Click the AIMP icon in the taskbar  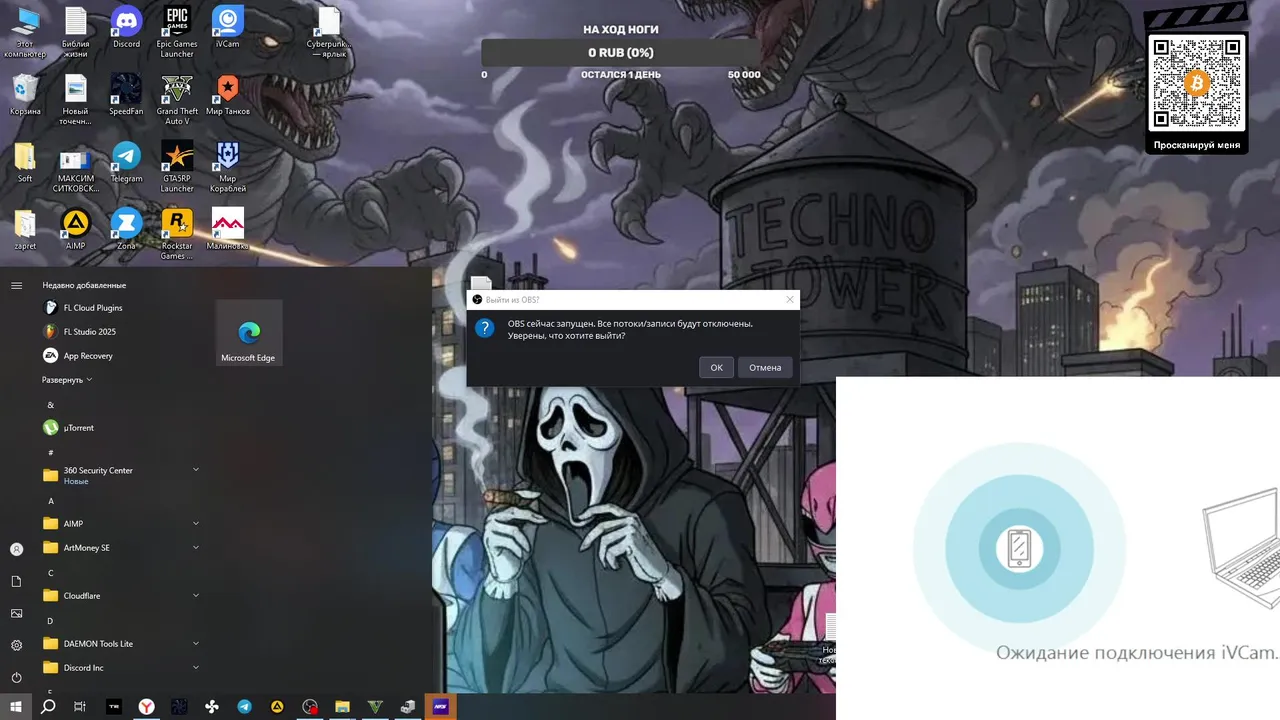(277, 707)
